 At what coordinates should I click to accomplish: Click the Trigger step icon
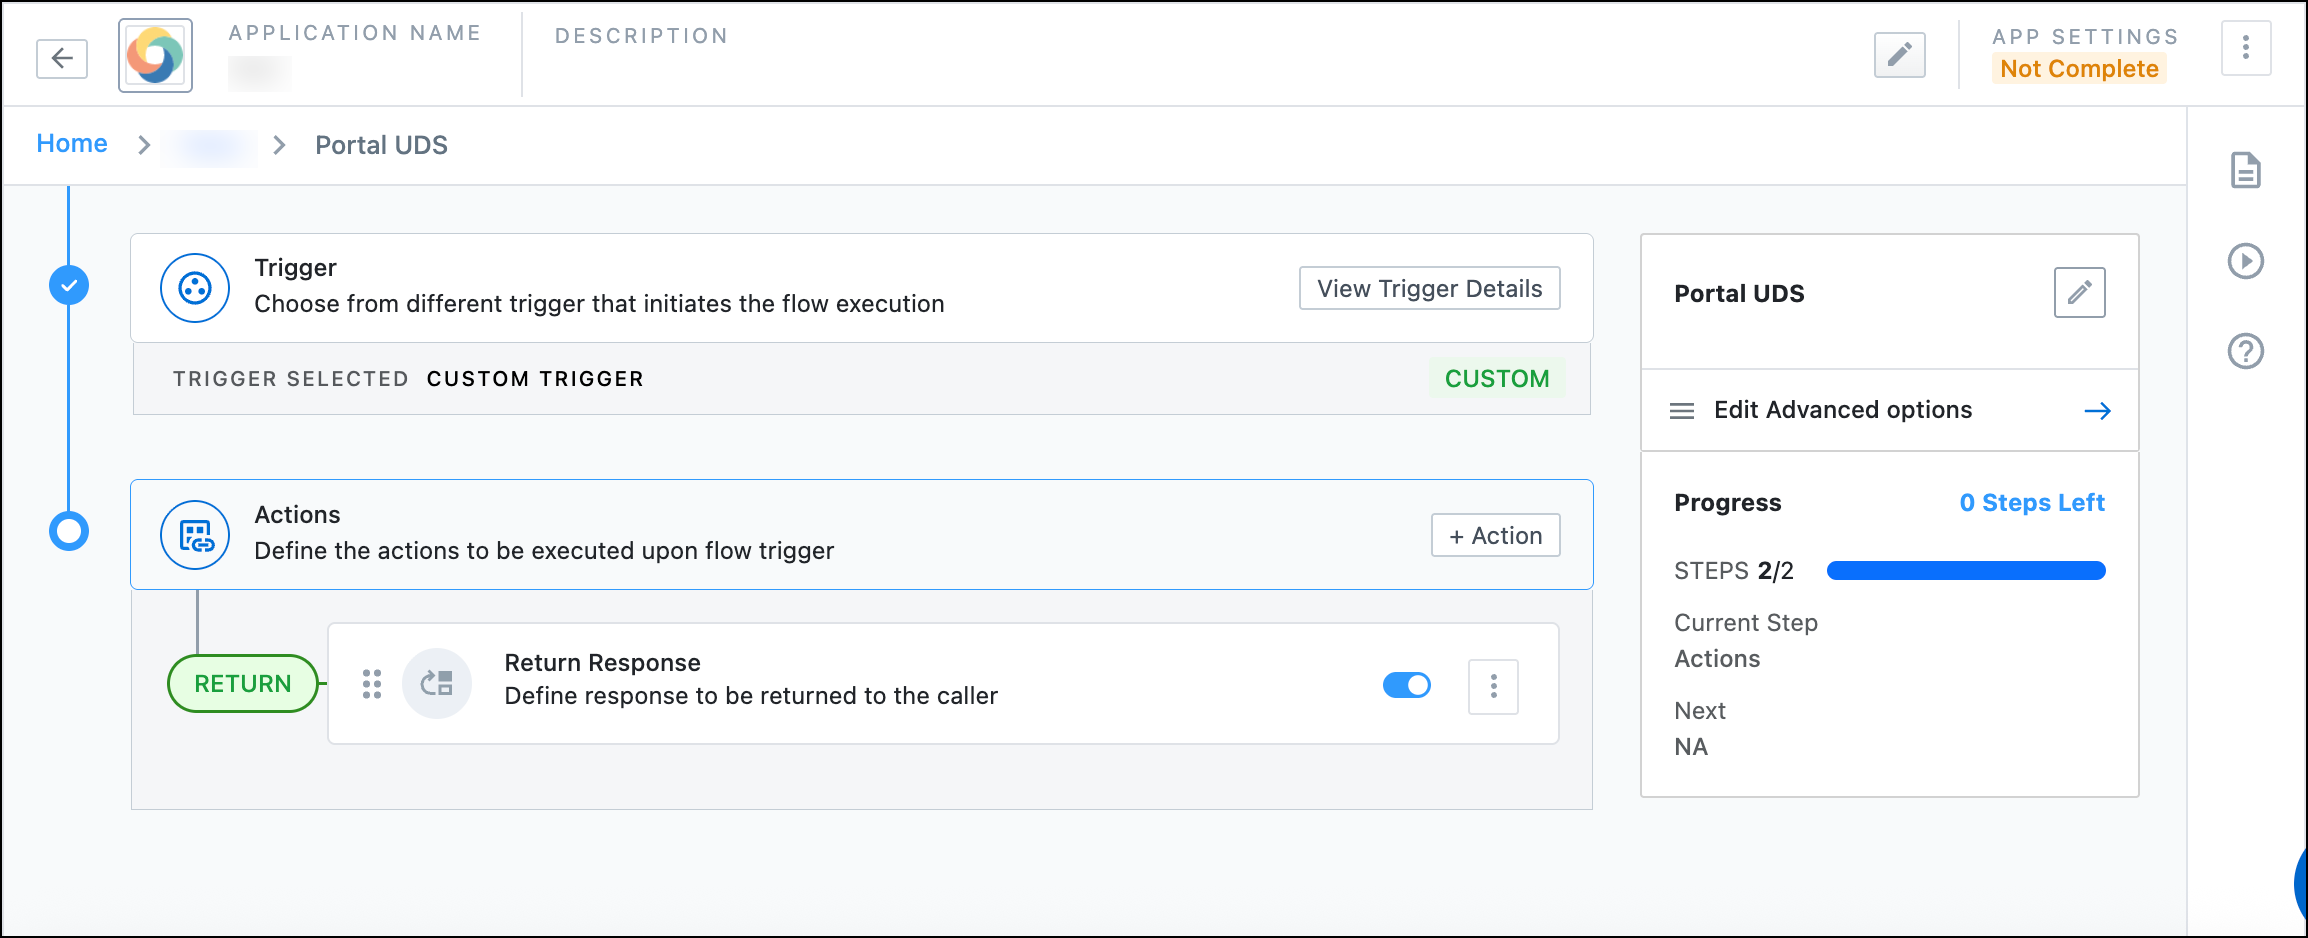point(195,287)
